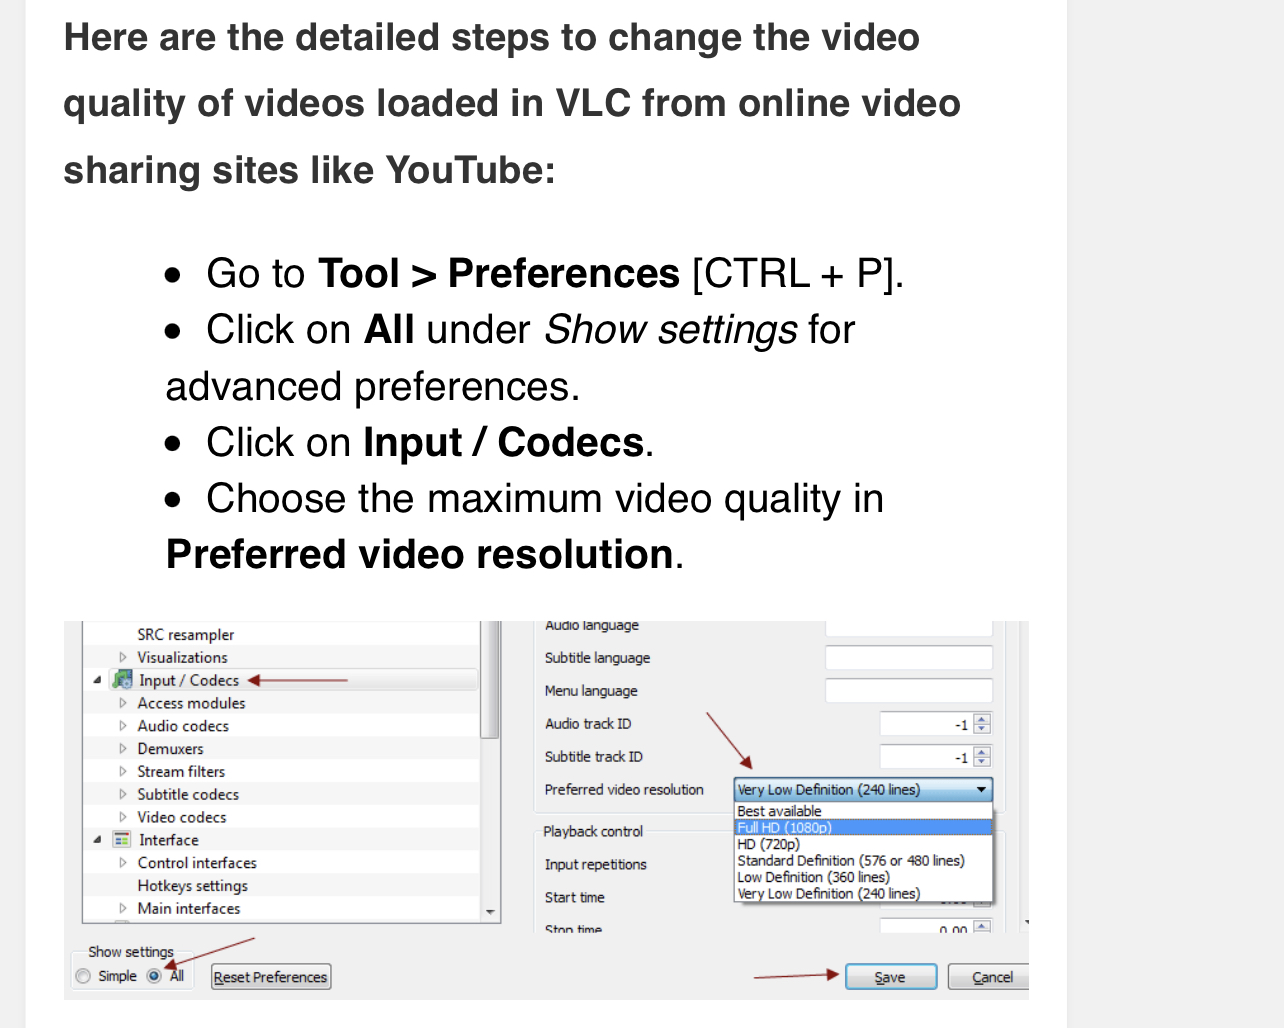The width and height of the screenshot is (1284, 1028).
Task: Click the Interface category icon in tree
Action: 122,840
